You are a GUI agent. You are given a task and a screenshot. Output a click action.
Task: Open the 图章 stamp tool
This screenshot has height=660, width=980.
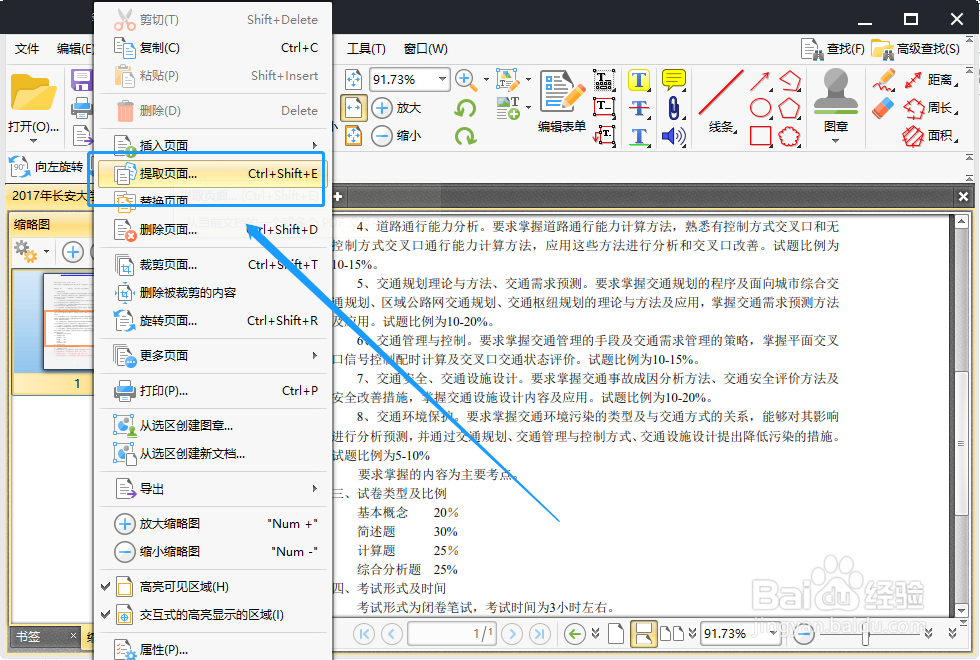click(835, 100)
